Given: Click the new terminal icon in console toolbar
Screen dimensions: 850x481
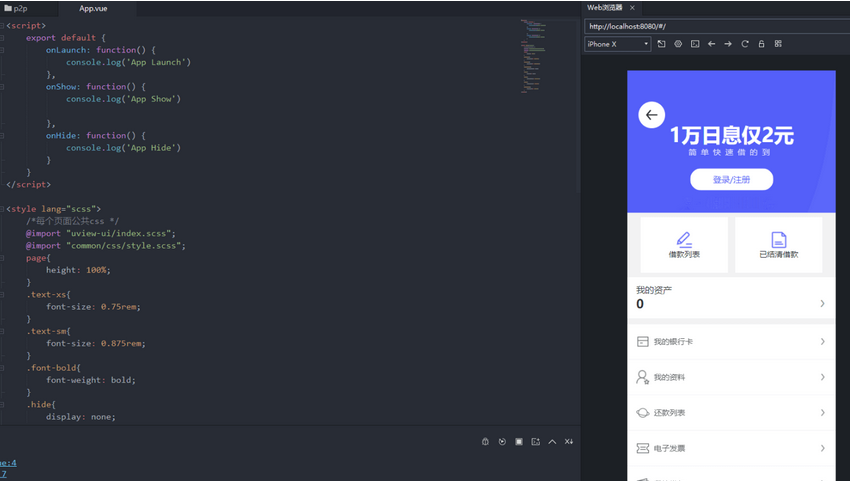Looking at the screenshot, I should point(536,441).
